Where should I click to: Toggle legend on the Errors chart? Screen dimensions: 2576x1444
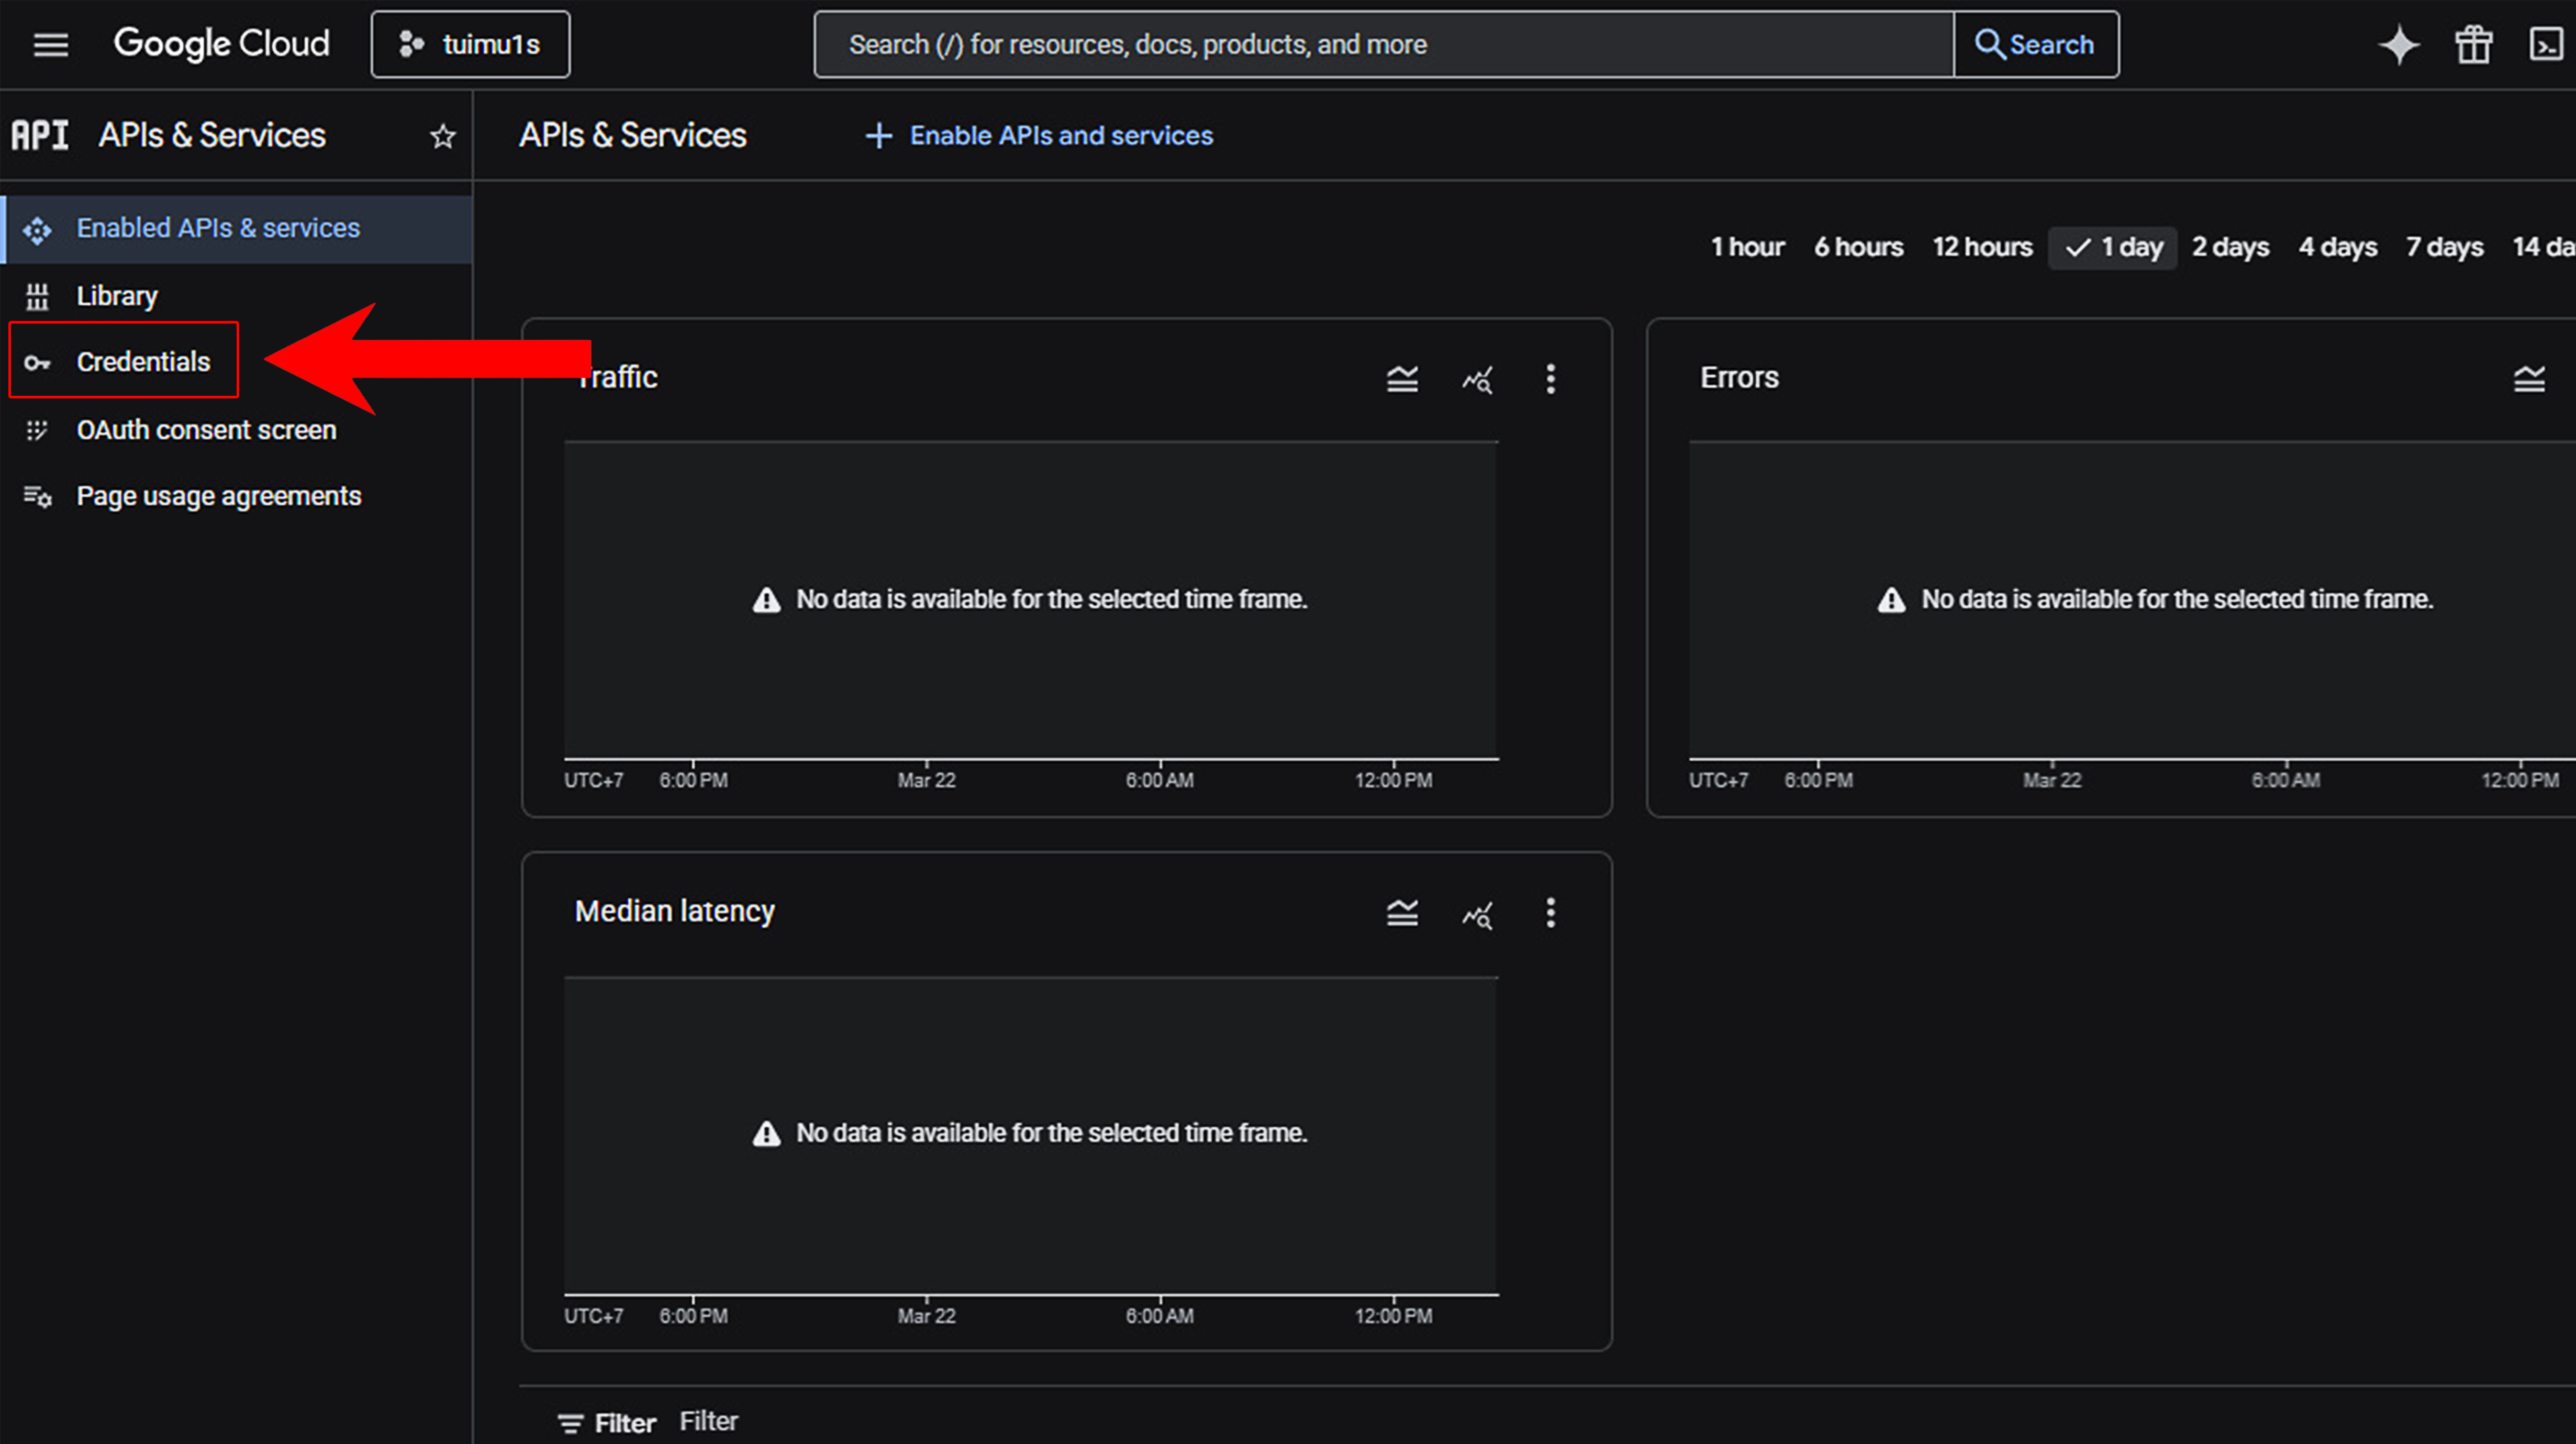pos(2529,379)
